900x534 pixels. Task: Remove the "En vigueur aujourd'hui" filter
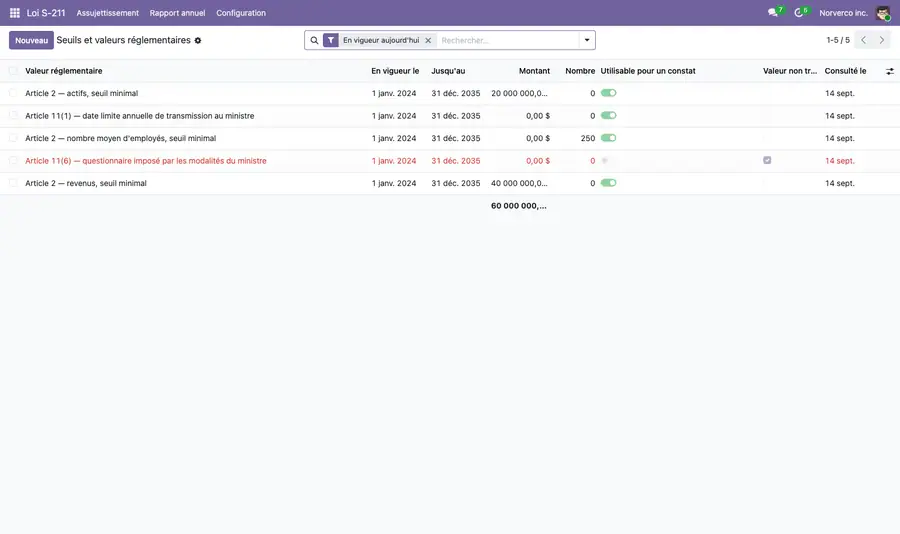[x=428, y=40]
